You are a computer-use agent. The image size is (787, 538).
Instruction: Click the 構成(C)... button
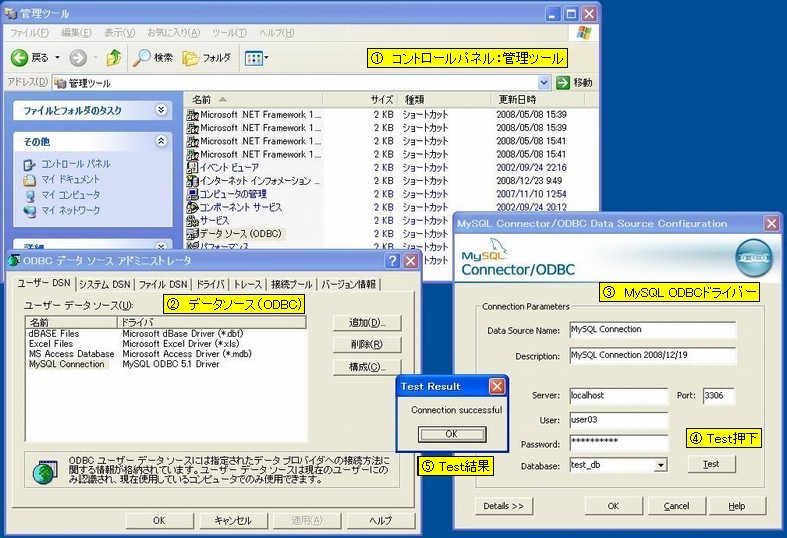tap(367, 367)
